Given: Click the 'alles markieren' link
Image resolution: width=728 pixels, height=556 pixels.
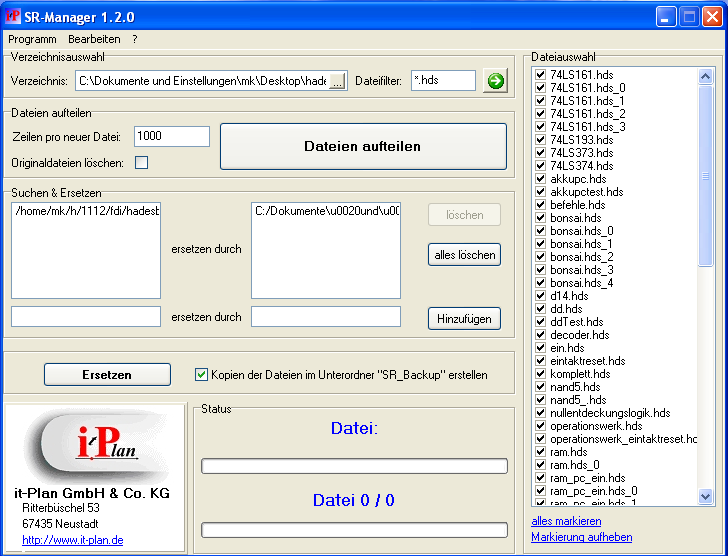Looking at the screenshot, I should (566, 521).
